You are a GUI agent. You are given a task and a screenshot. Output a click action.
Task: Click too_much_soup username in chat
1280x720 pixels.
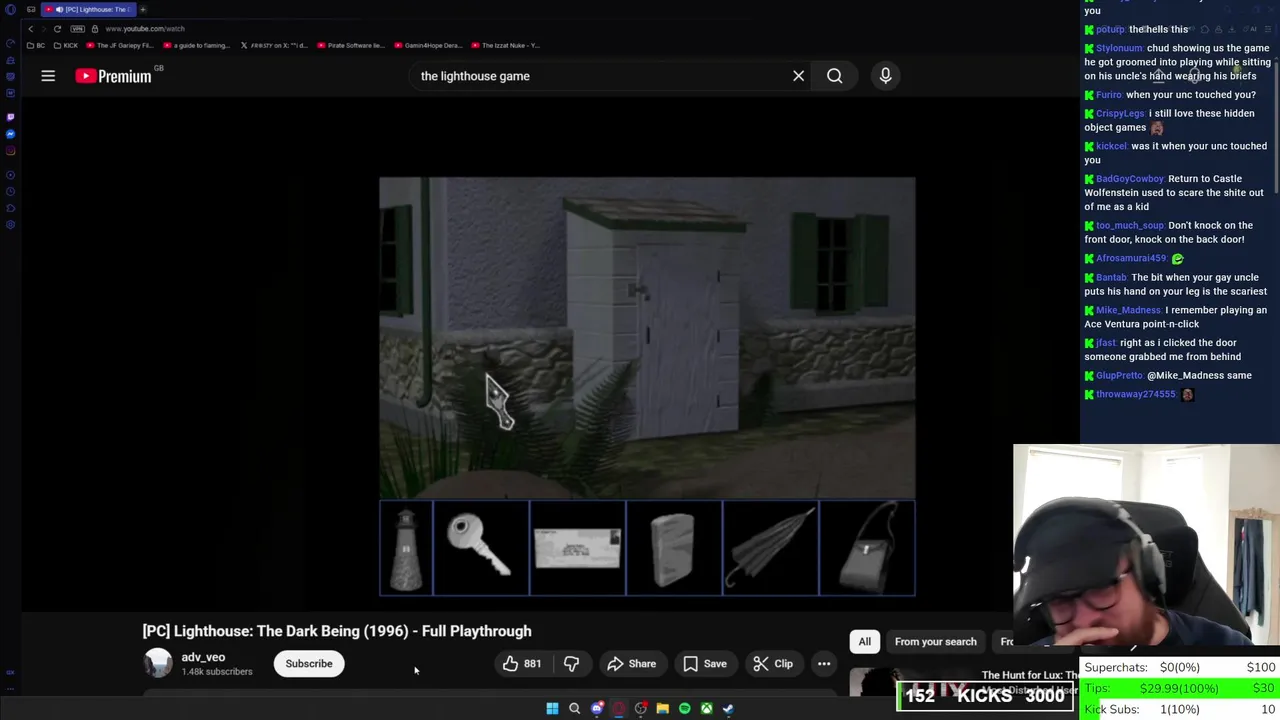(1130, 226)
